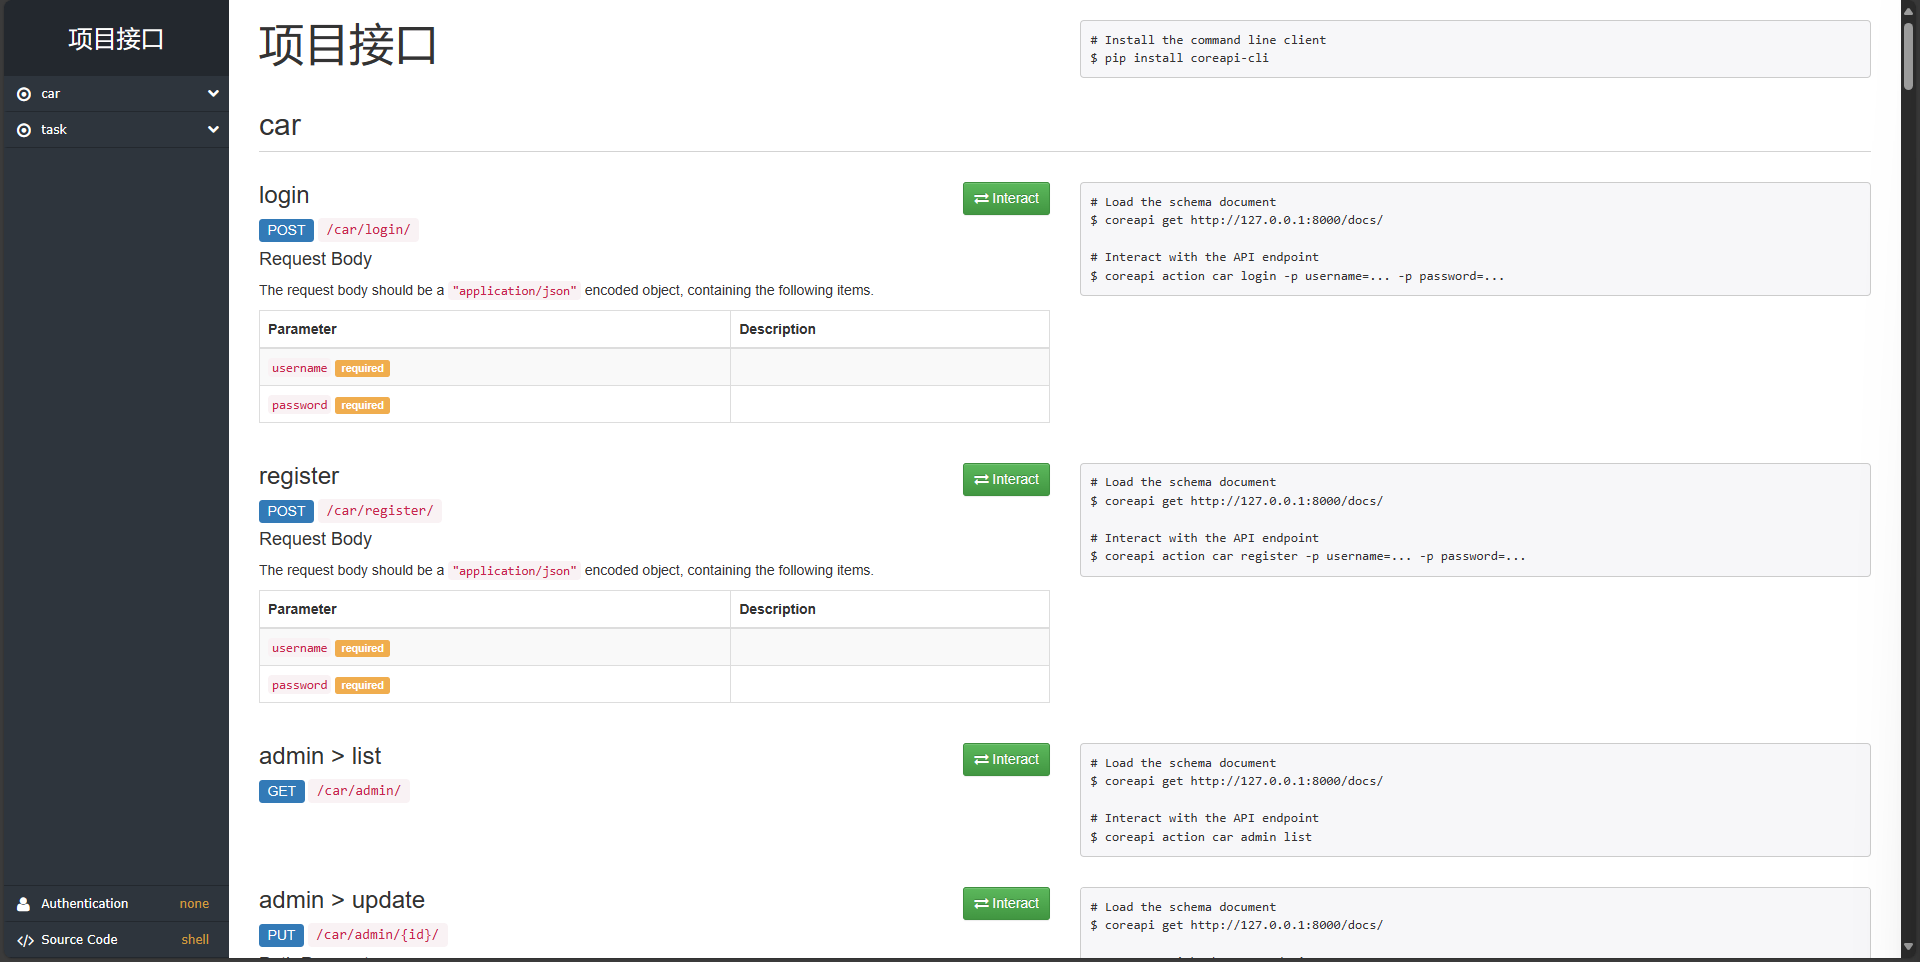Expand the task sidebar chevron

(x=213, y=129)
